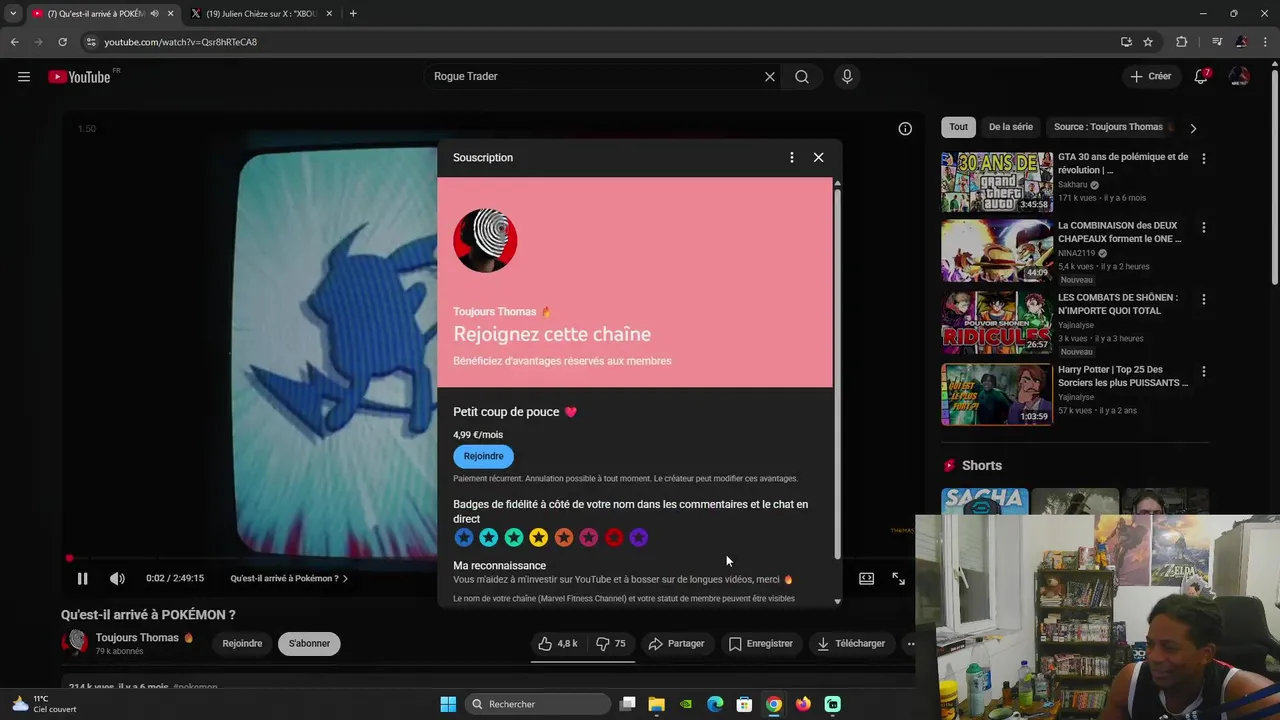Open the Harry Potter Top 25 thumbnail
1280x720 pixels.
click(x=997, y=394)
